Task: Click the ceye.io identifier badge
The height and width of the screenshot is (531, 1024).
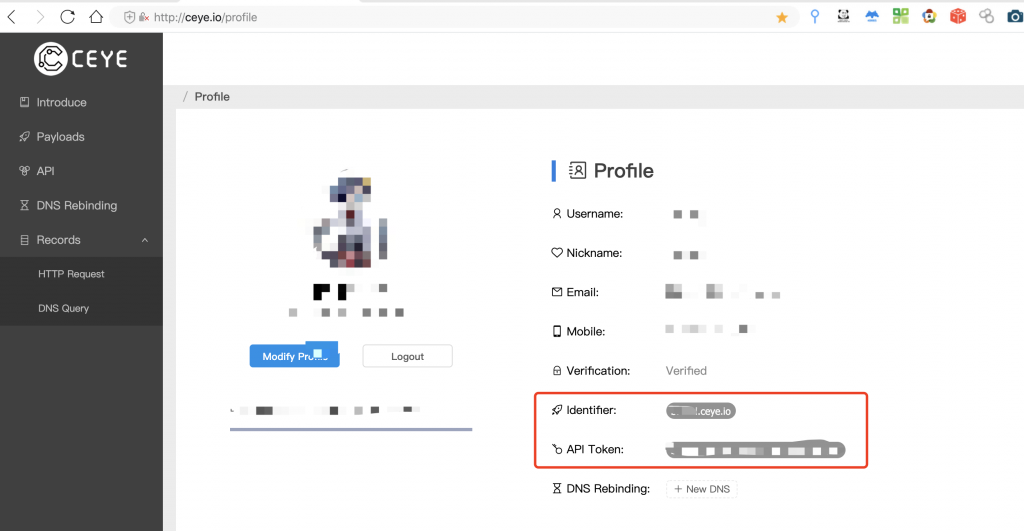Action: [701, 411]
